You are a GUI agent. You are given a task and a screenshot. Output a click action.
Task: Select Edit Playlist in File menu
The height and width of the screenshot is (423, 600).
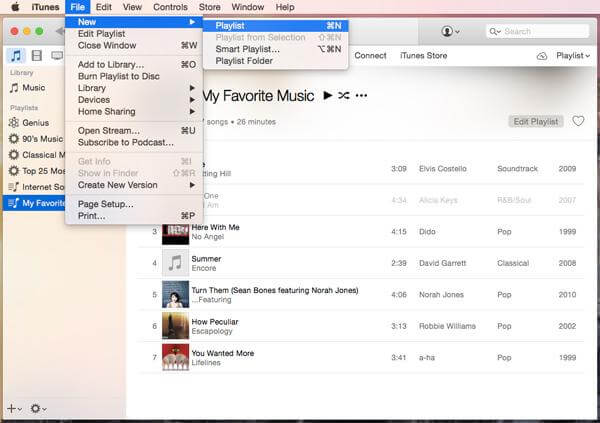click(134, 34)
